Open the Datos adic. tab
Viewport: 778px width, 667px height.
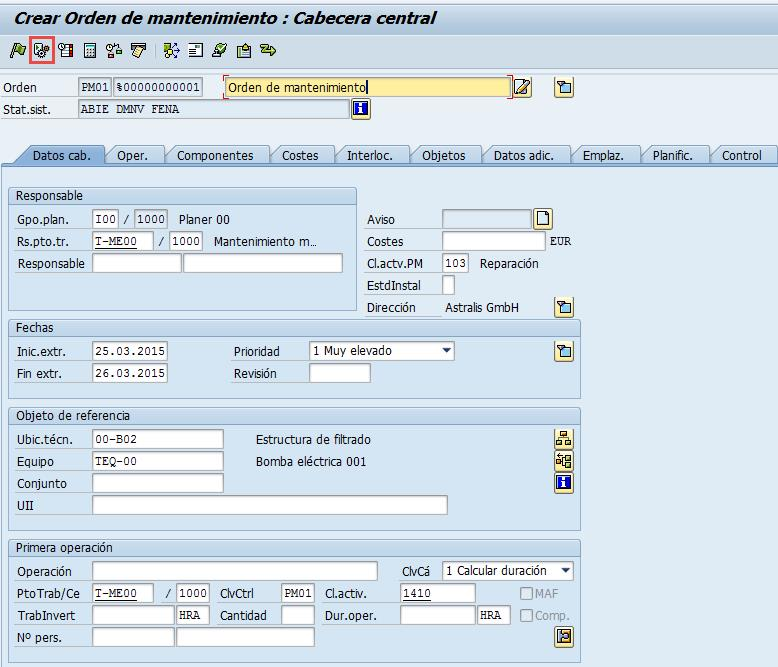[523, 155]
